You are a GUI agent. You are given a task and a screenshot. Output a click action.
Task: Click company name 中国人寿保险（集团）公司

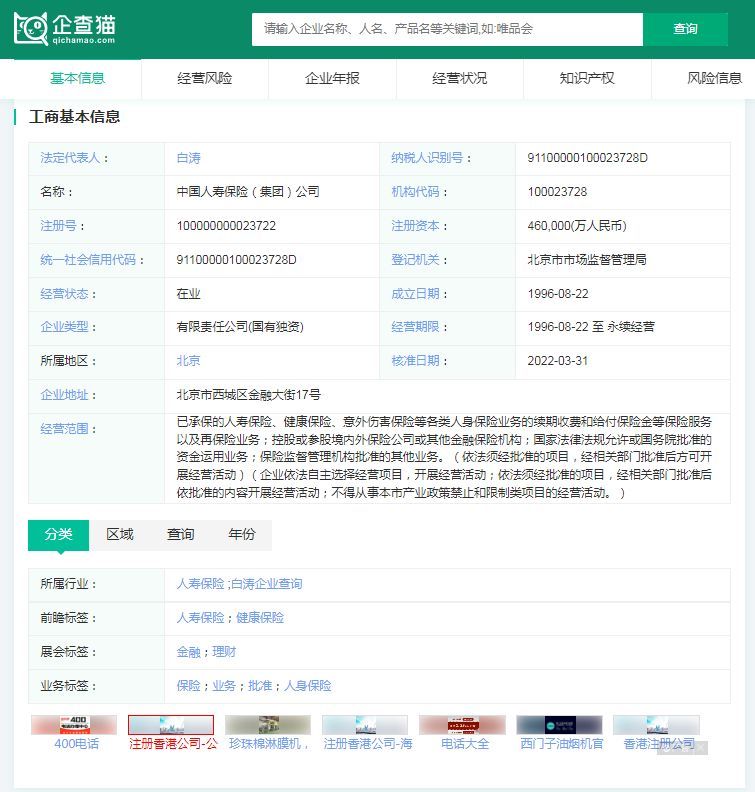coord(248,192)
